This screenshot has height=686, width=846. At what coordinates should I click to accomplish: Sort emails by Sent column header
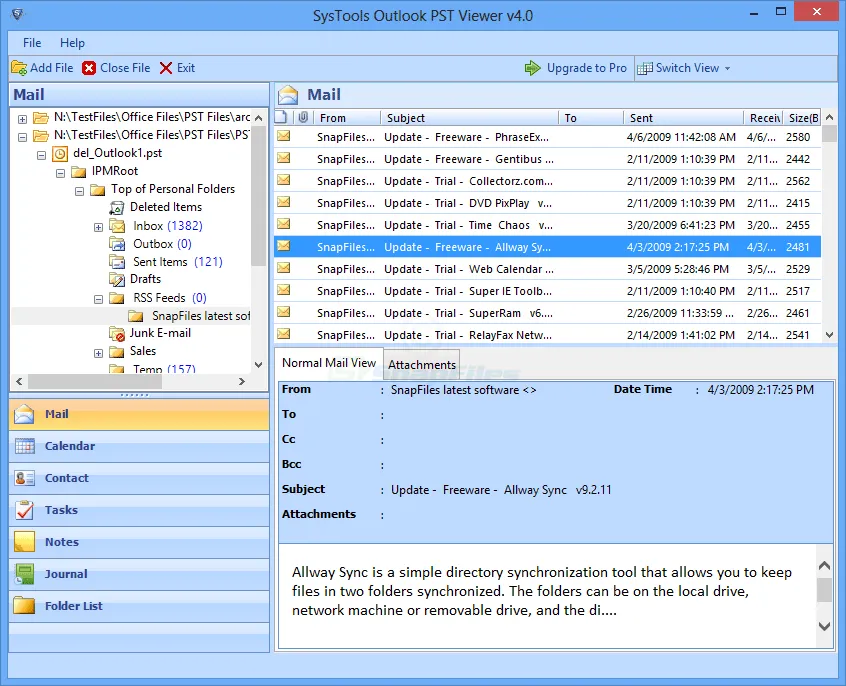[x=684, y=118]
